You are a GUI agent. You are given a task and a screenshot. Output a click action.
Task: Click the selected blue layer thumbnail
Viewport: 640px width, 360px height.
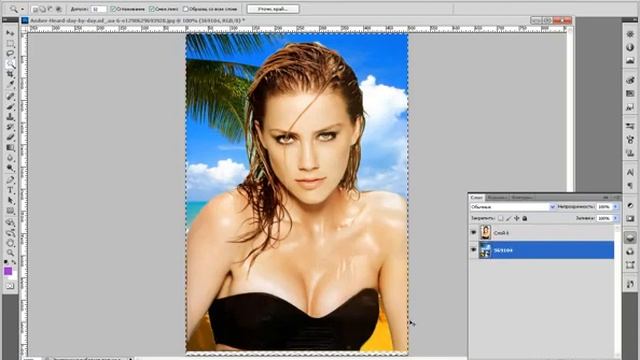(x=485, y=250)
